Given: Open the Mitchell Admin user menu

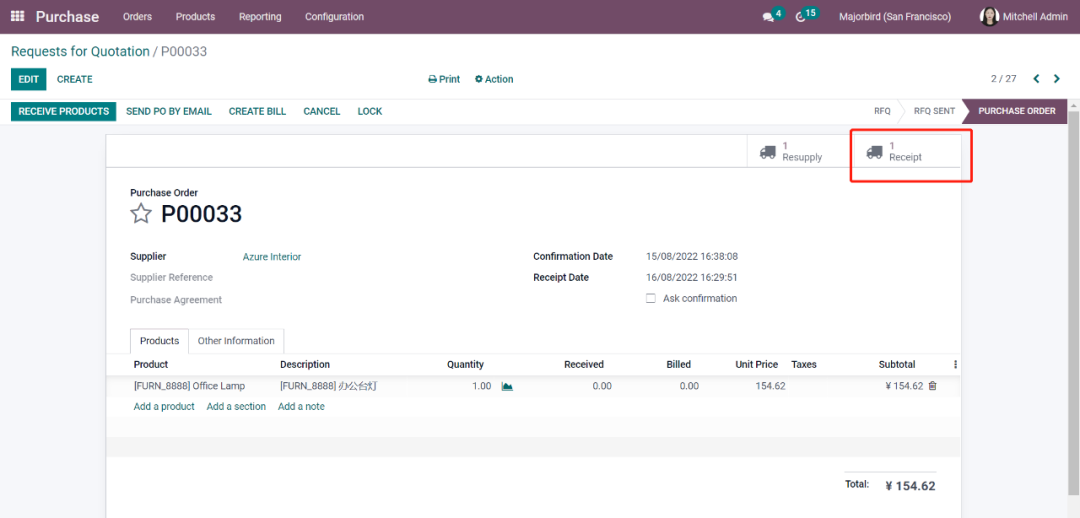Looking at the screenshot, I should (x=1023, y=17).
